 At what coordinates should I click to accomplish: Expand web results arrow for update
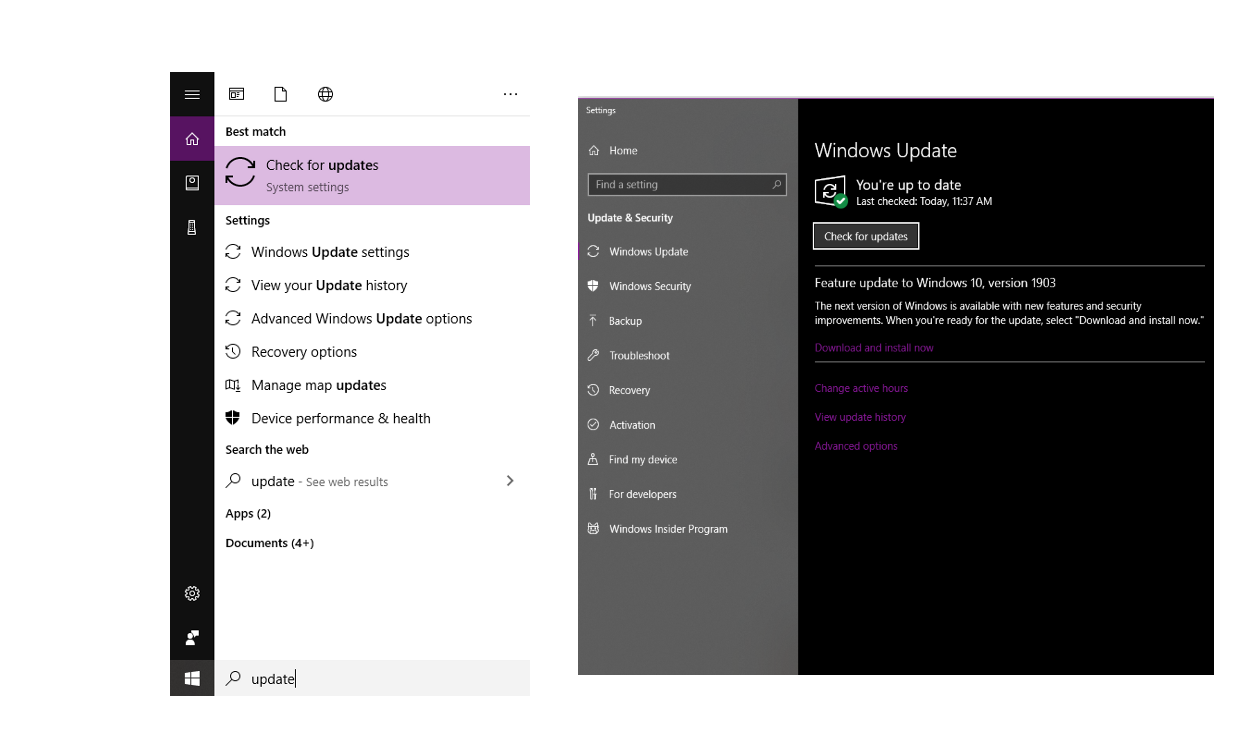click(510, 481)
